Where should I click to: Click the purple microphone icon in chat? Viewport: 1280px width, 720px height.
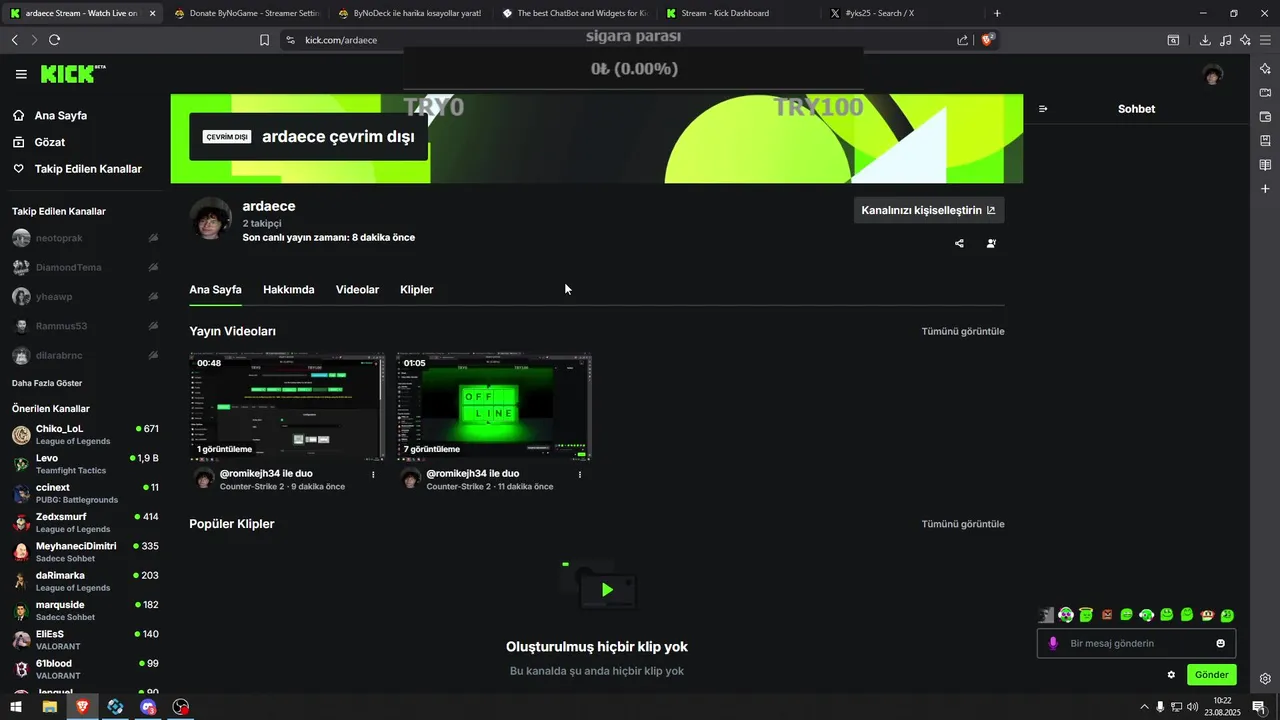click(1052, 643)
